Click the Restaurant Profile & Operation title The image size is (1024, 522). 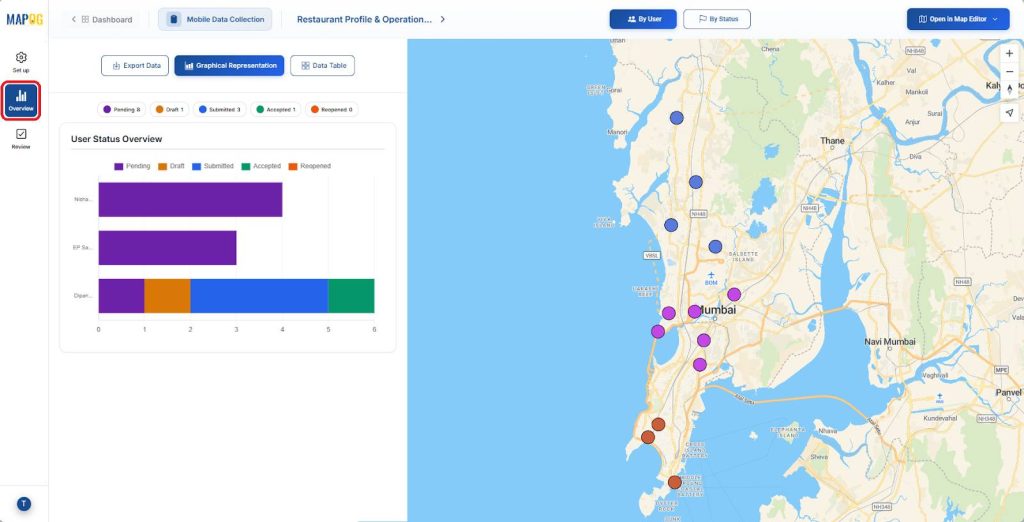[x=364, y=20]
